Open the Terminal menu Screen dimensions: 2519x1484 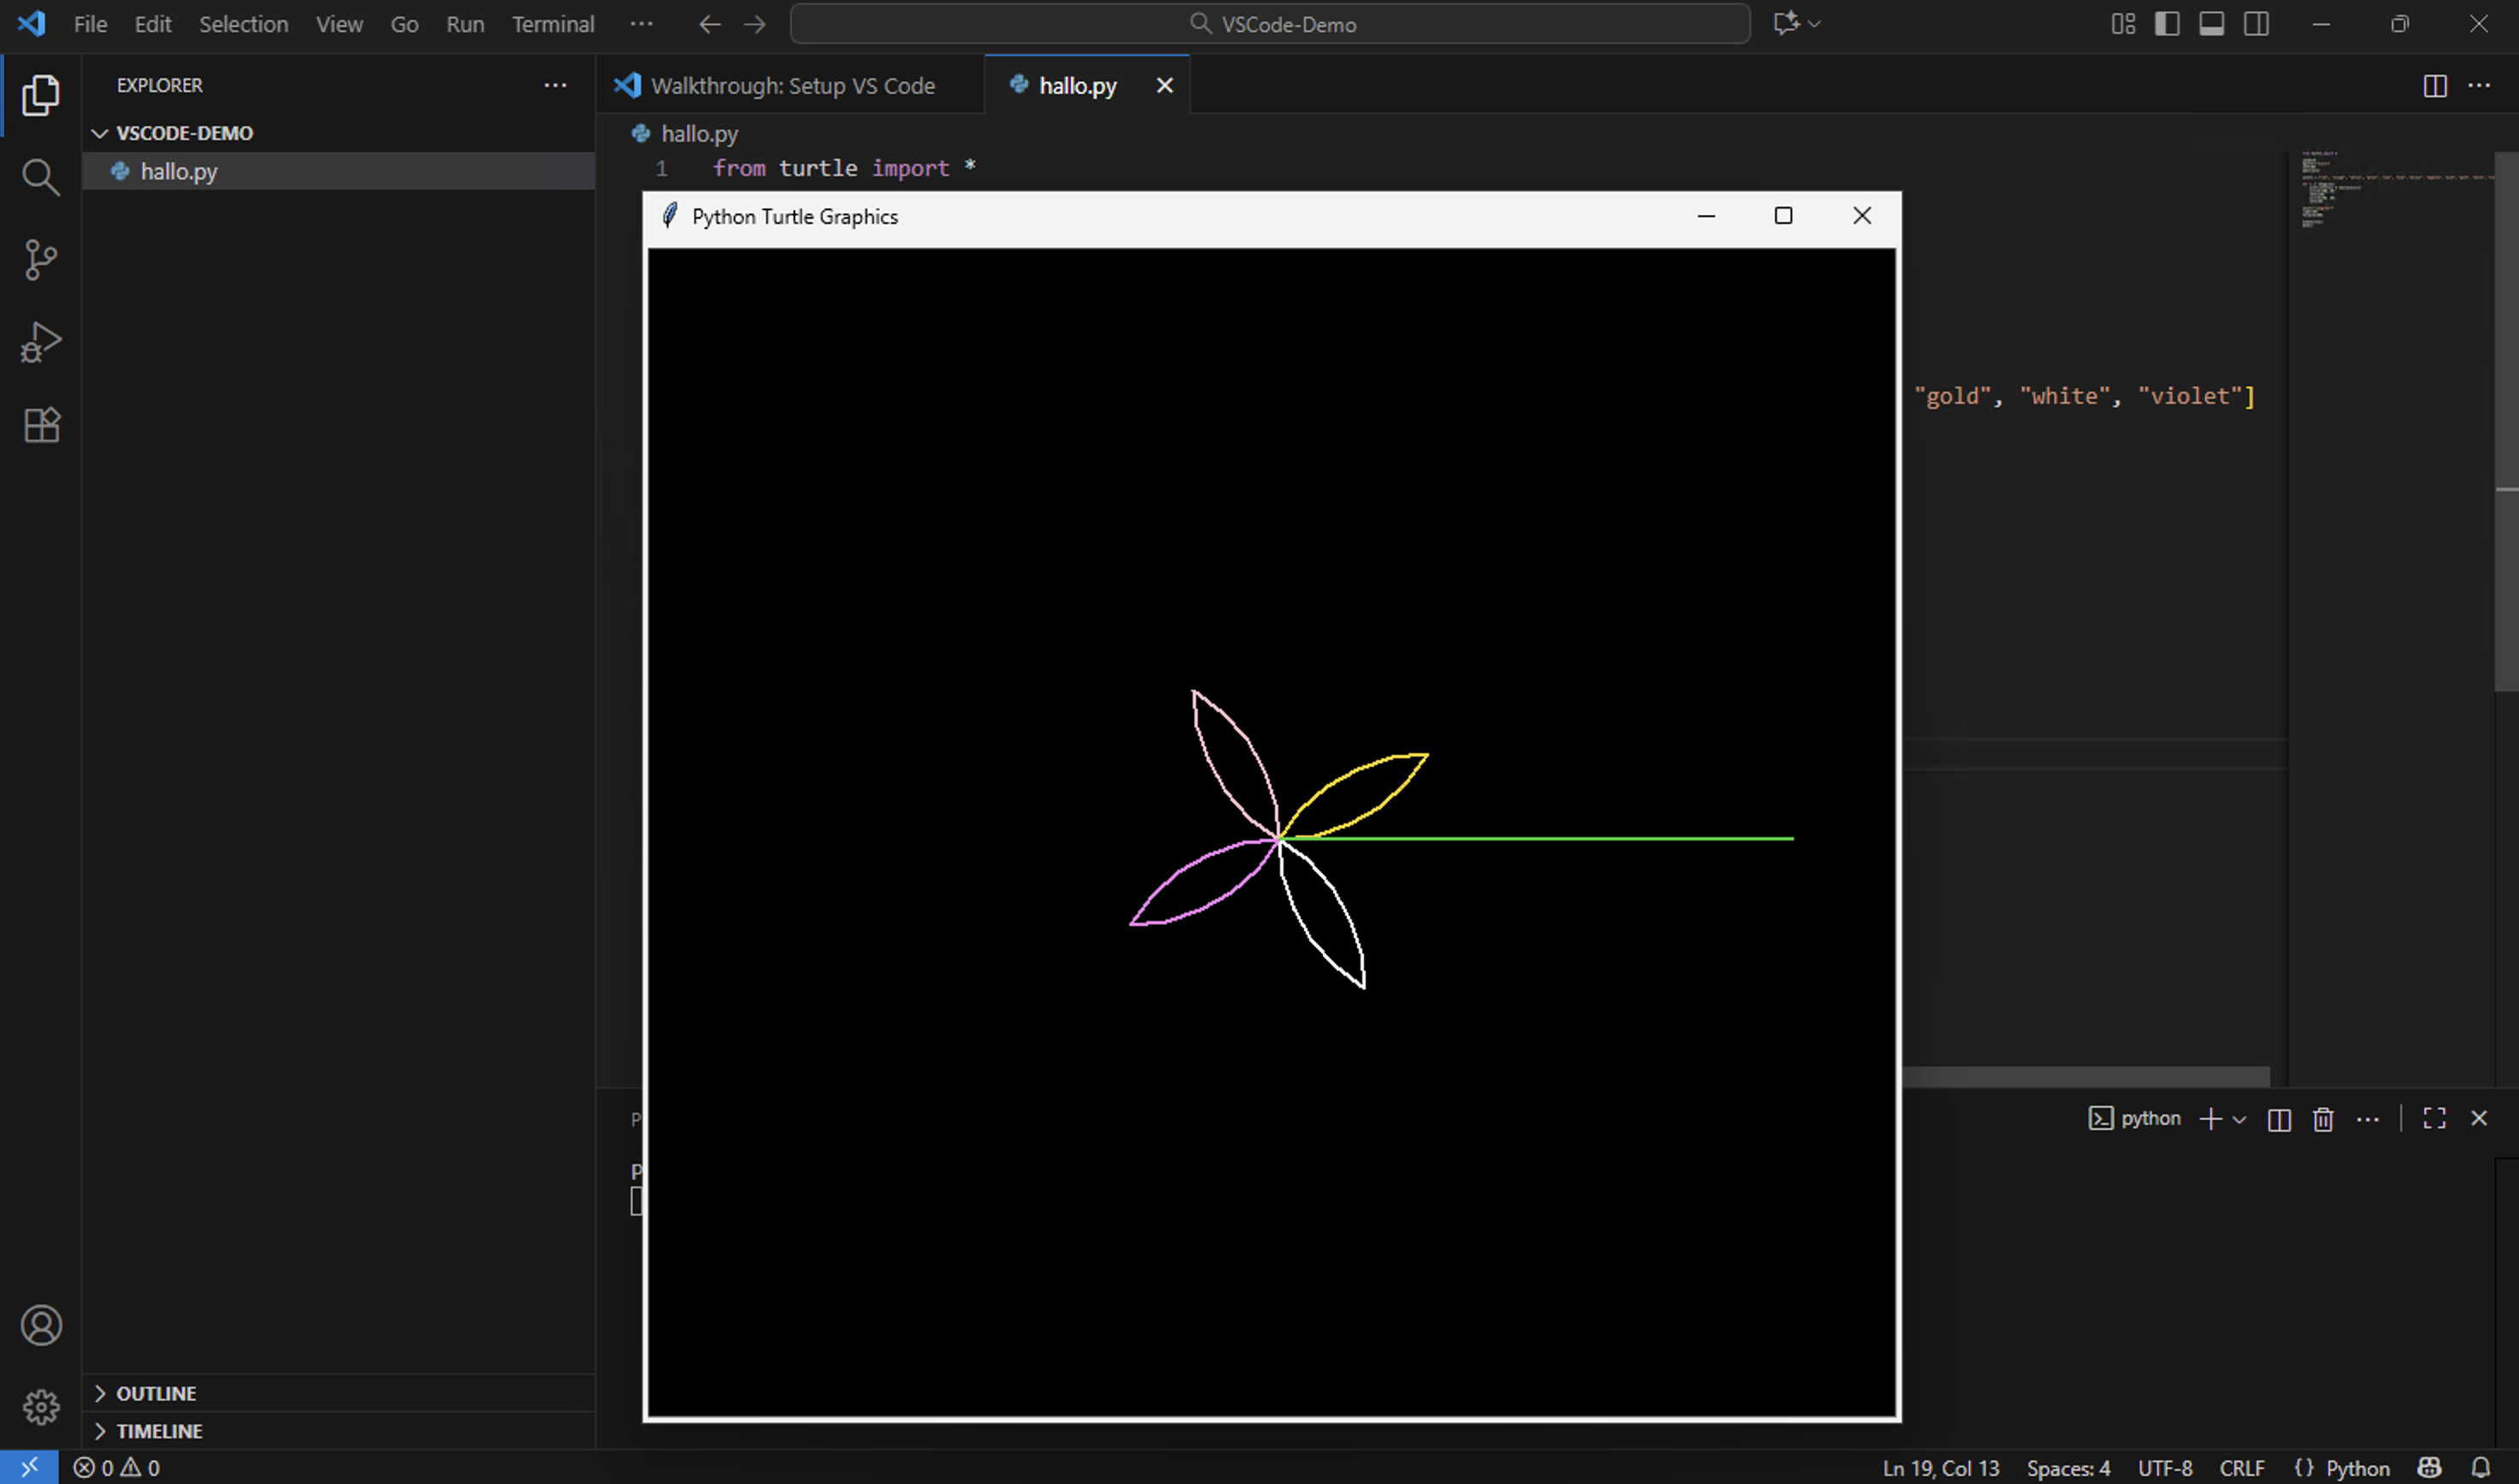(x=553, y=24)
